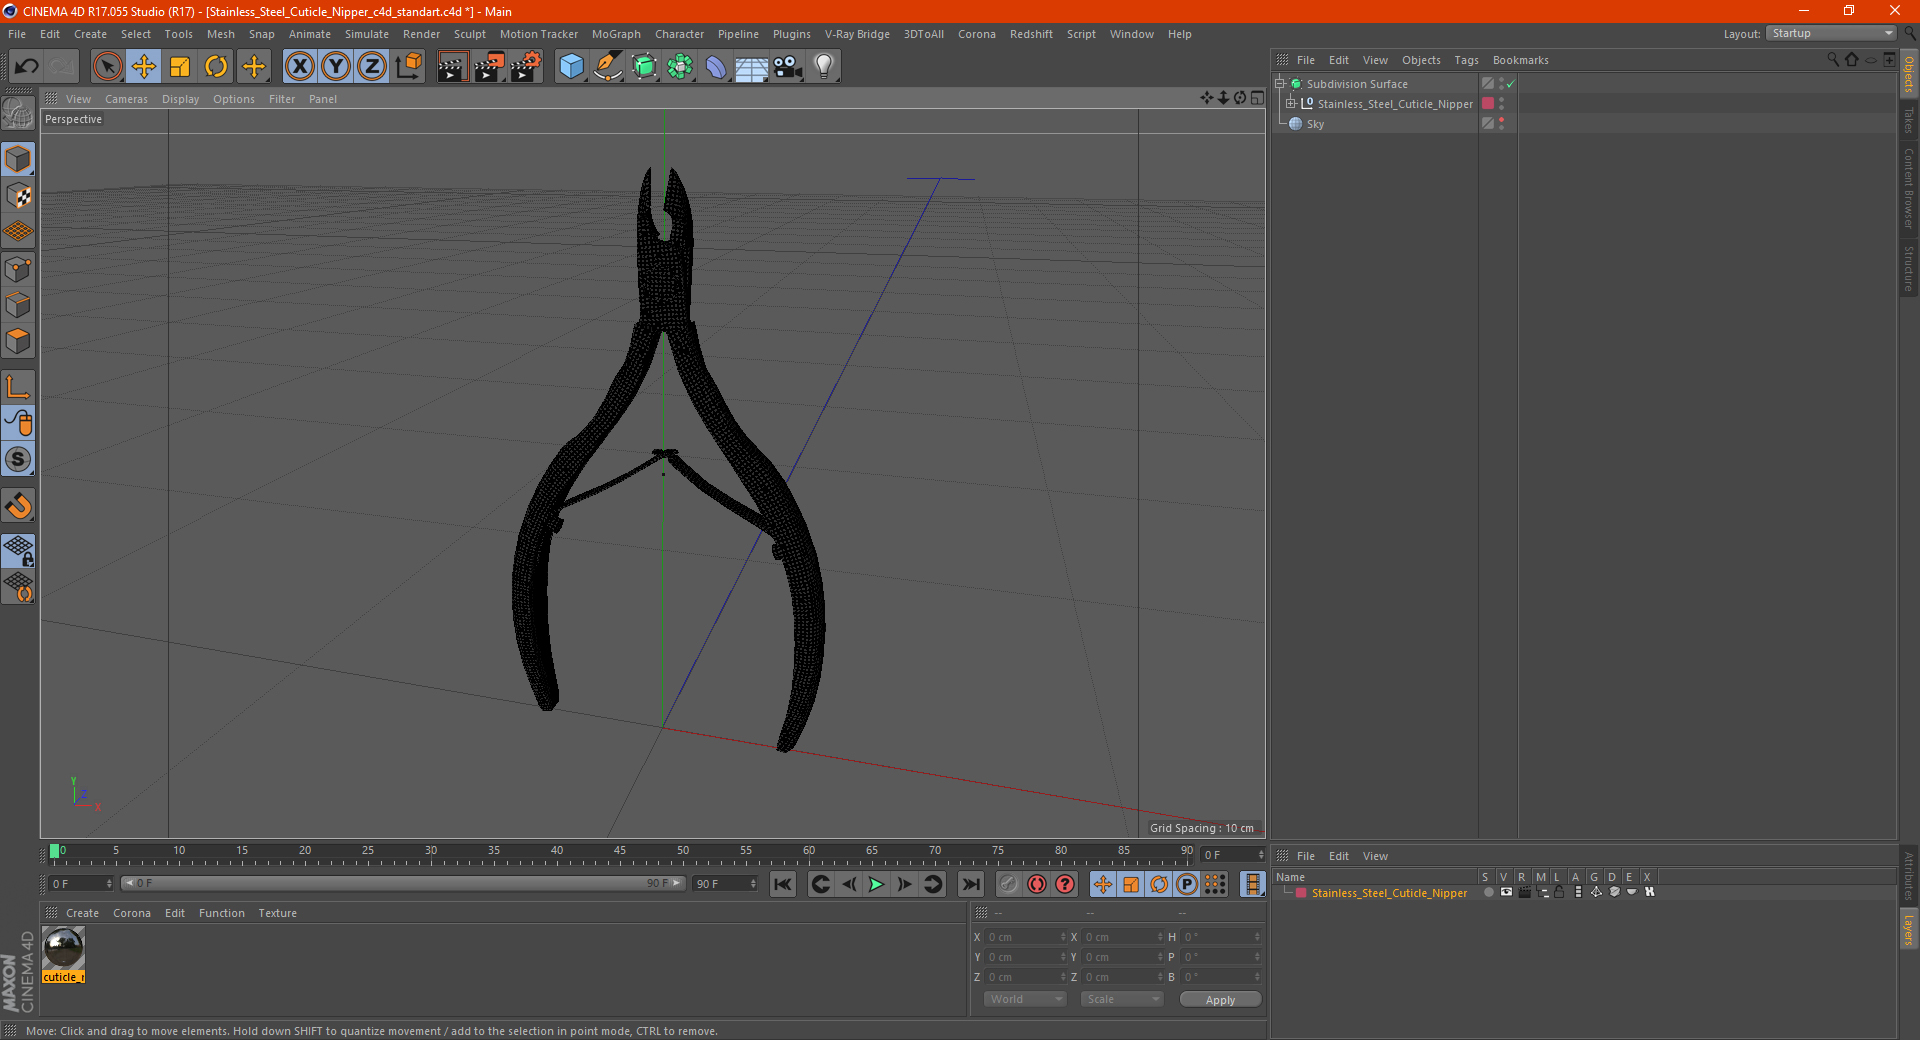Toggle X axis lock
Viewport: 1920px width, 1040px height.
tap(299, 67)
